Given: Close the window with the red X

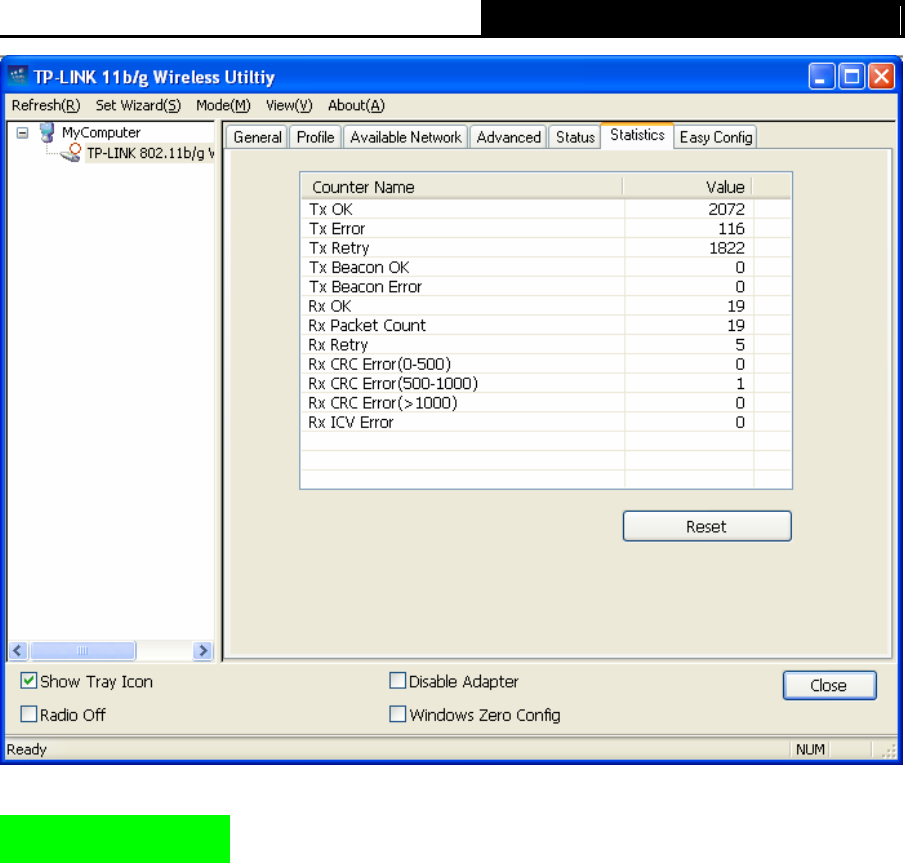Looking at the screenshot, I should pyautogui.click(x=881, y=76).
